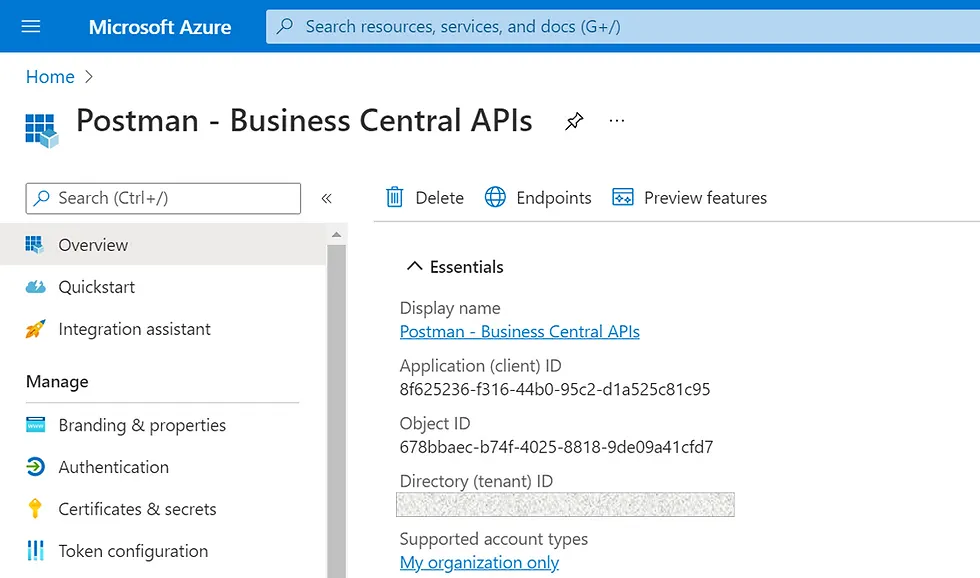Viewport: 980px width, 578px height.
Task: Open Quickstart page
Action: point(96,287)
